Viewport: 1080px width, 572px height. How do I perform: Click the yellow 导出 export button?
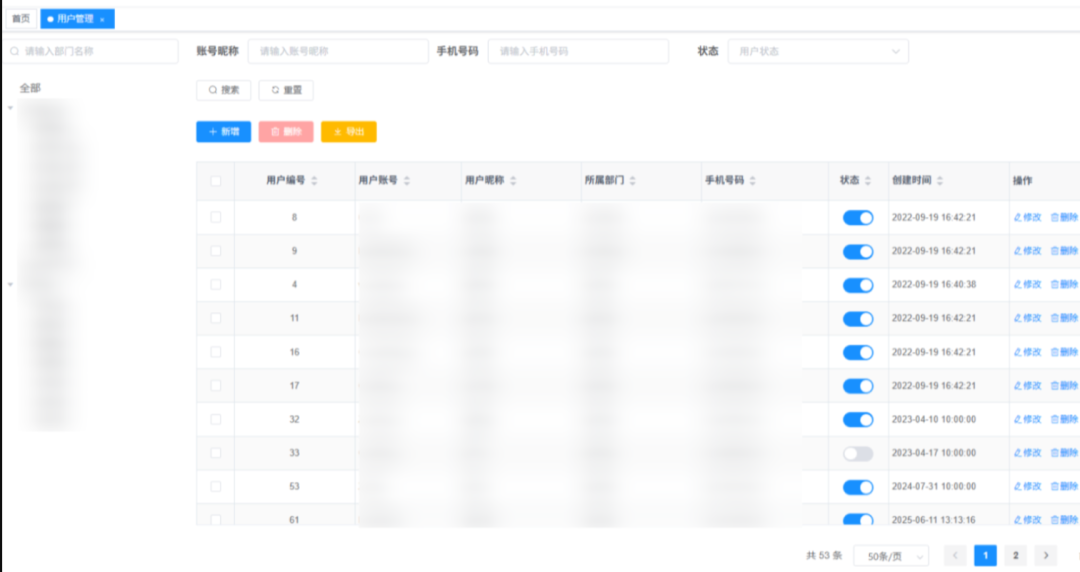click(349, 132)
